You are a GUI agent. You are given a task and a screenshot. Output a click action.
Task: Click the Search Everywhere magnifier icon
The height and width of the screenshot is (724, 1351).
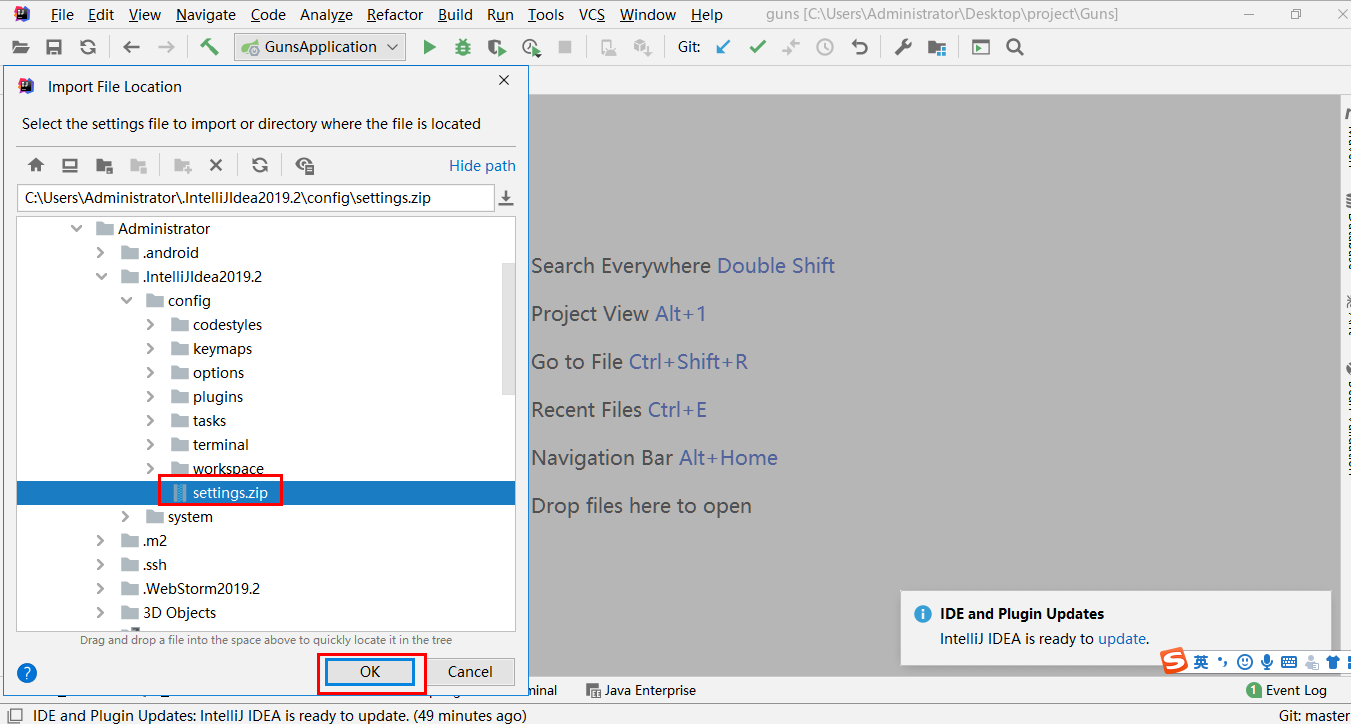1015,47
